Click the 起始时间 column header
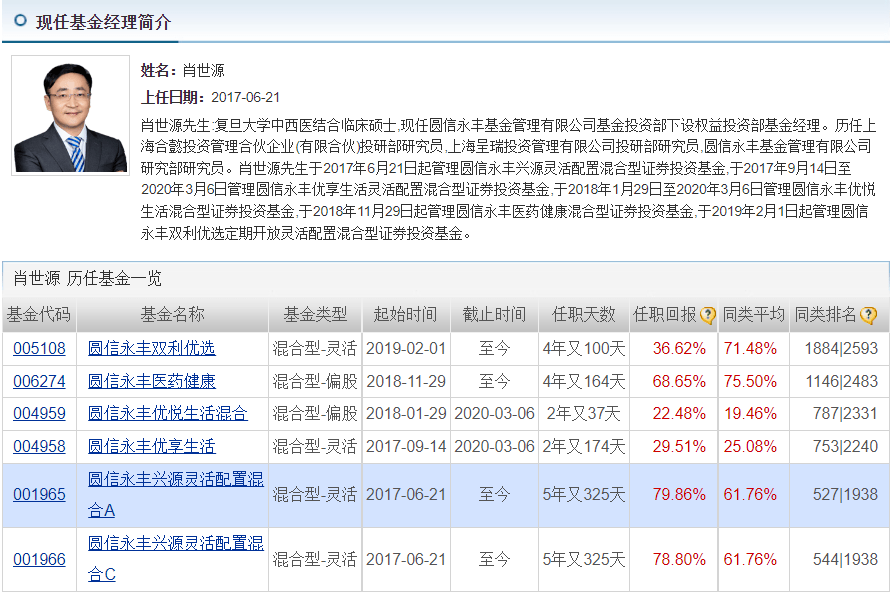 click(405, 315)
